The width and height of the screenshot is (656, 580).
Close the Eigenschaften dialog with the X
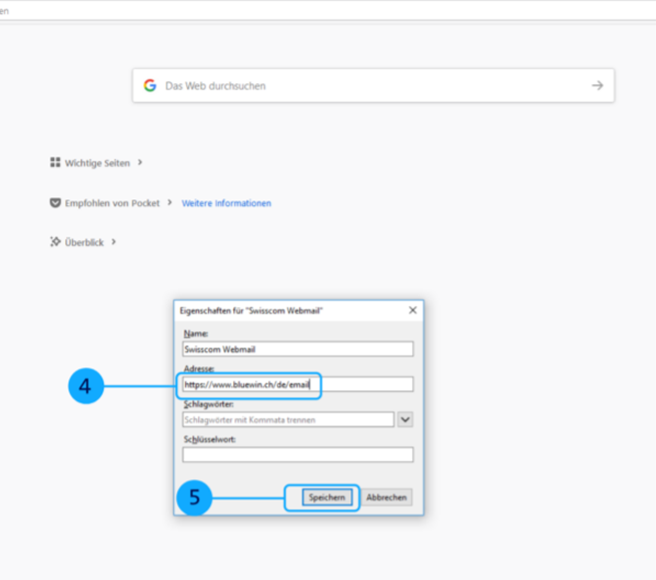pyautogui.click(x=412, y=311)
